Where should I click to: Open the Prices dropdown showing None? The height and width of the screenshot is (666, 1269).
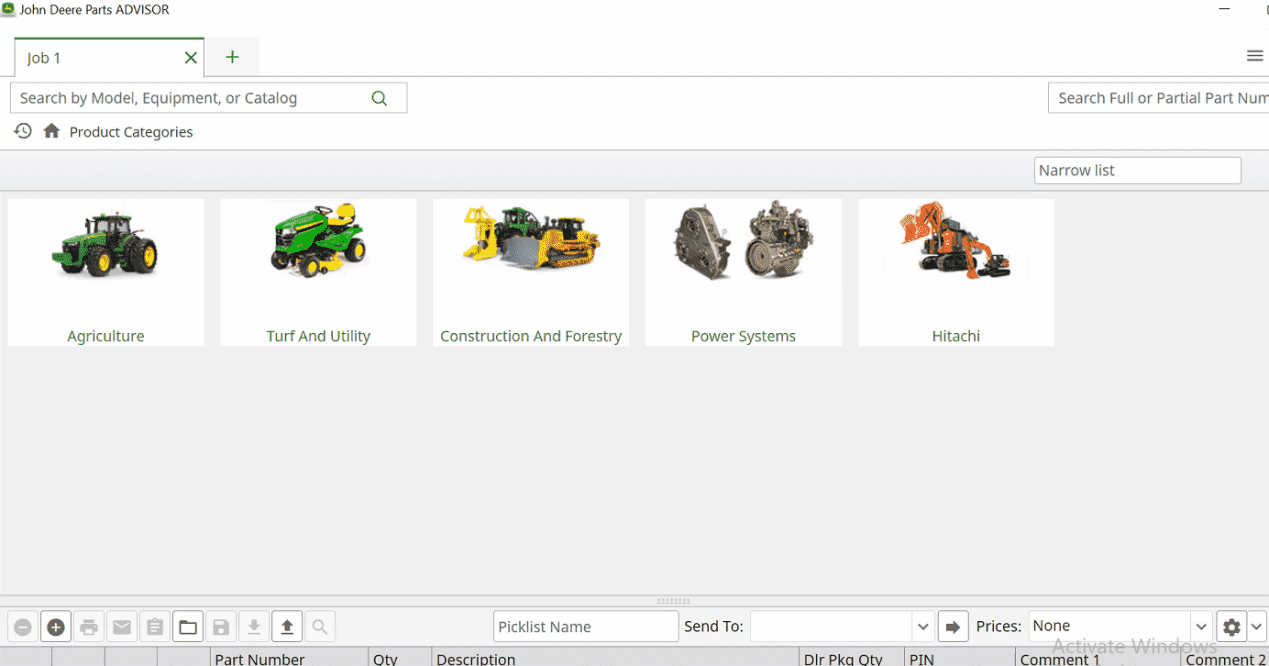(x=1121, y=627)
